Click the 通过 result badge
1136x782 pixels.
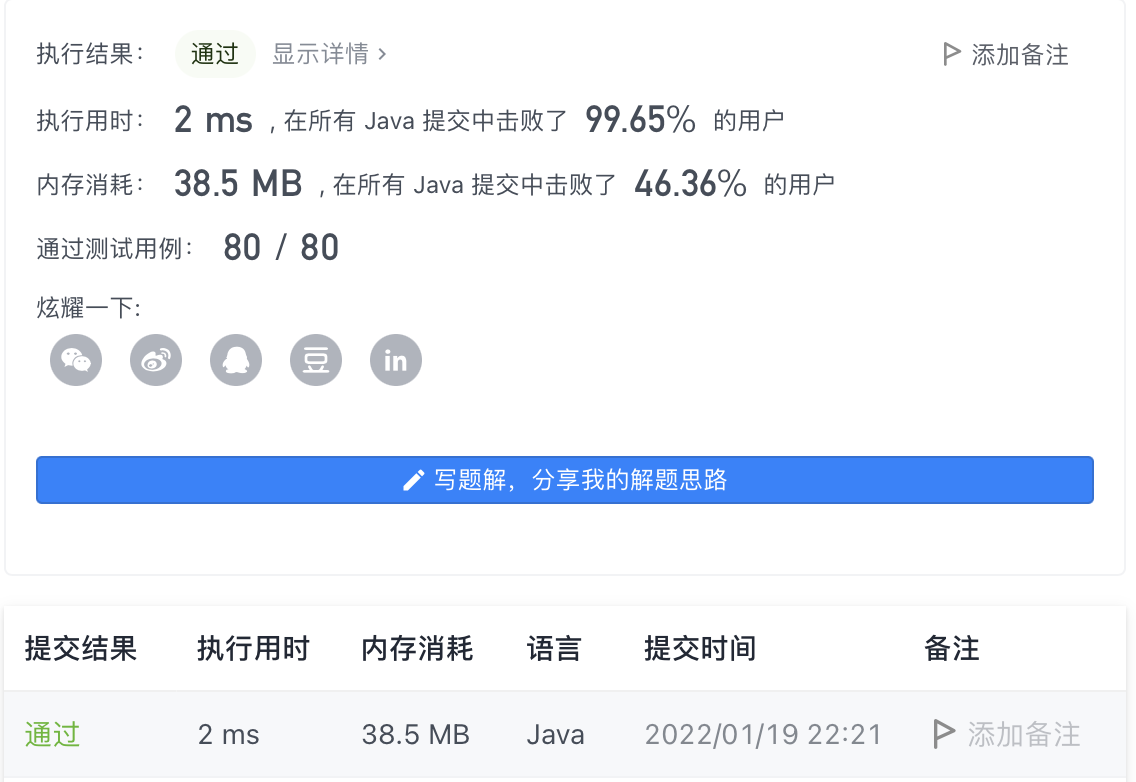click(x=214, y=55)
